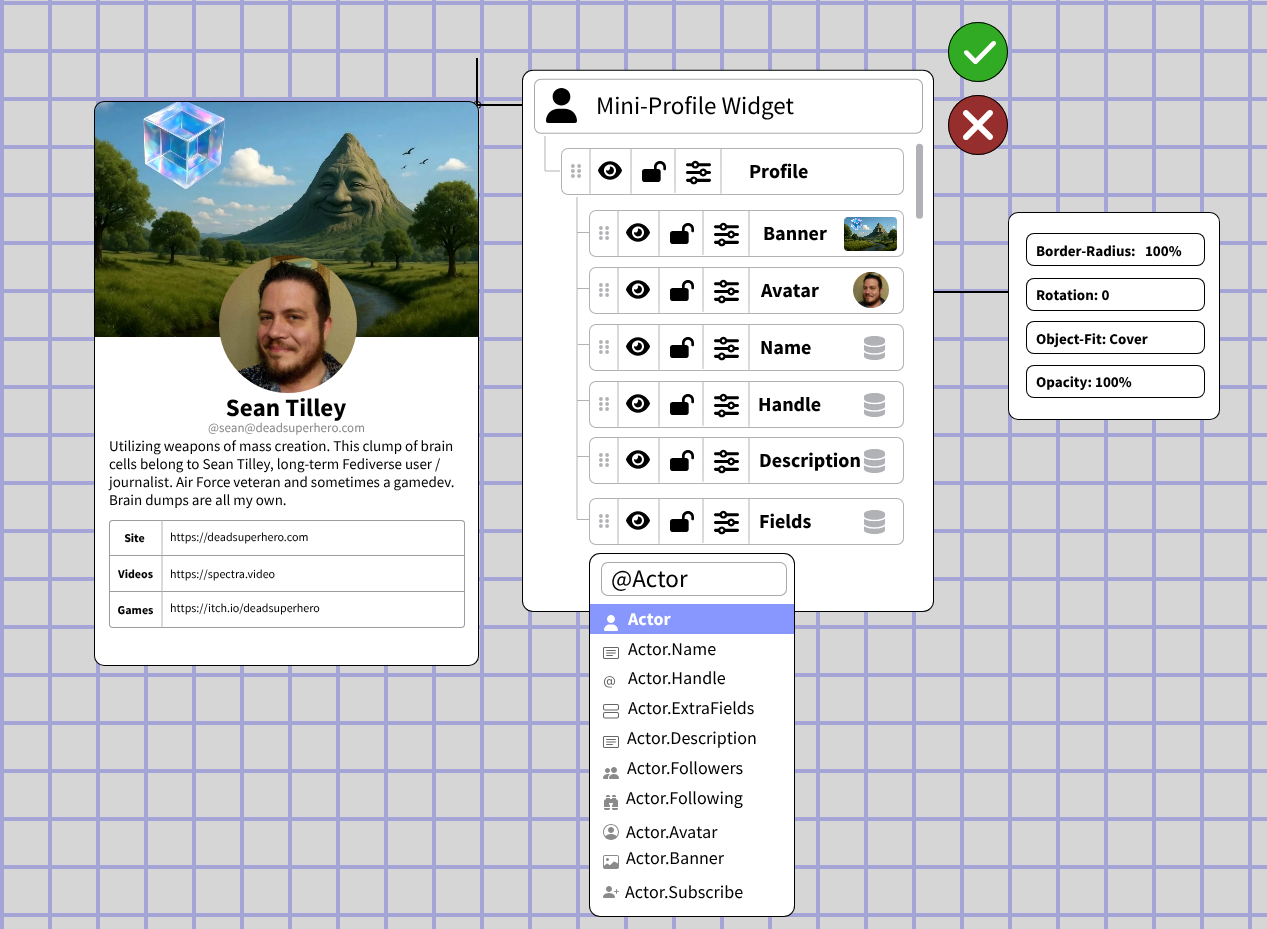Click the Border-Radius: 100% property
The width and height of the screenshot is (1267, 929).
[1114, 251]
